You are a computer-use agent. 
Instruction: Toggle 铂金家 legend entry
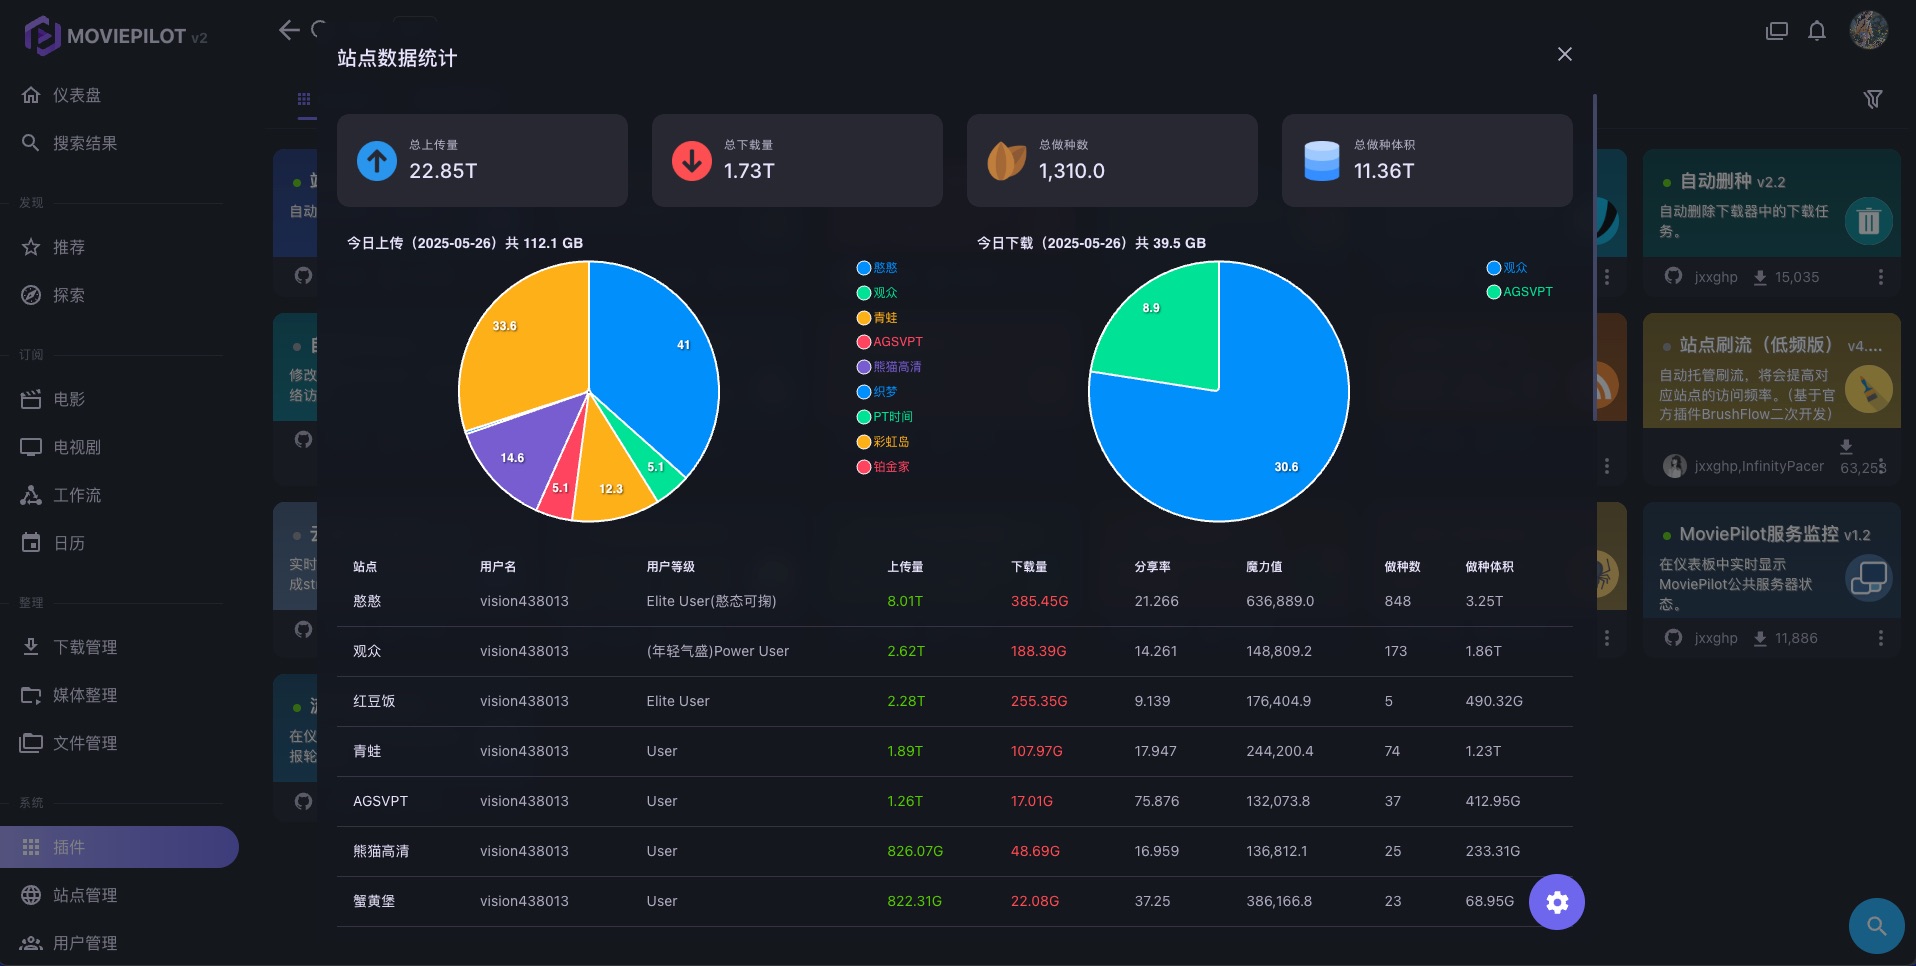coord(883,467)
